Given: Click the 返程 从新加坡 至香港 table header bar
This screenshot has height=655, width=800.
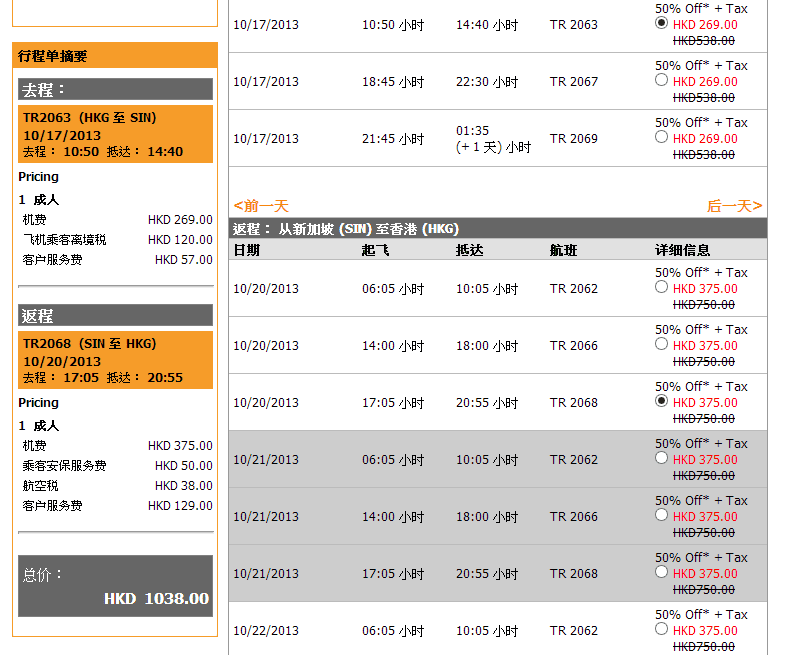Looking at the screenshot, I should [x=497, y=229].
